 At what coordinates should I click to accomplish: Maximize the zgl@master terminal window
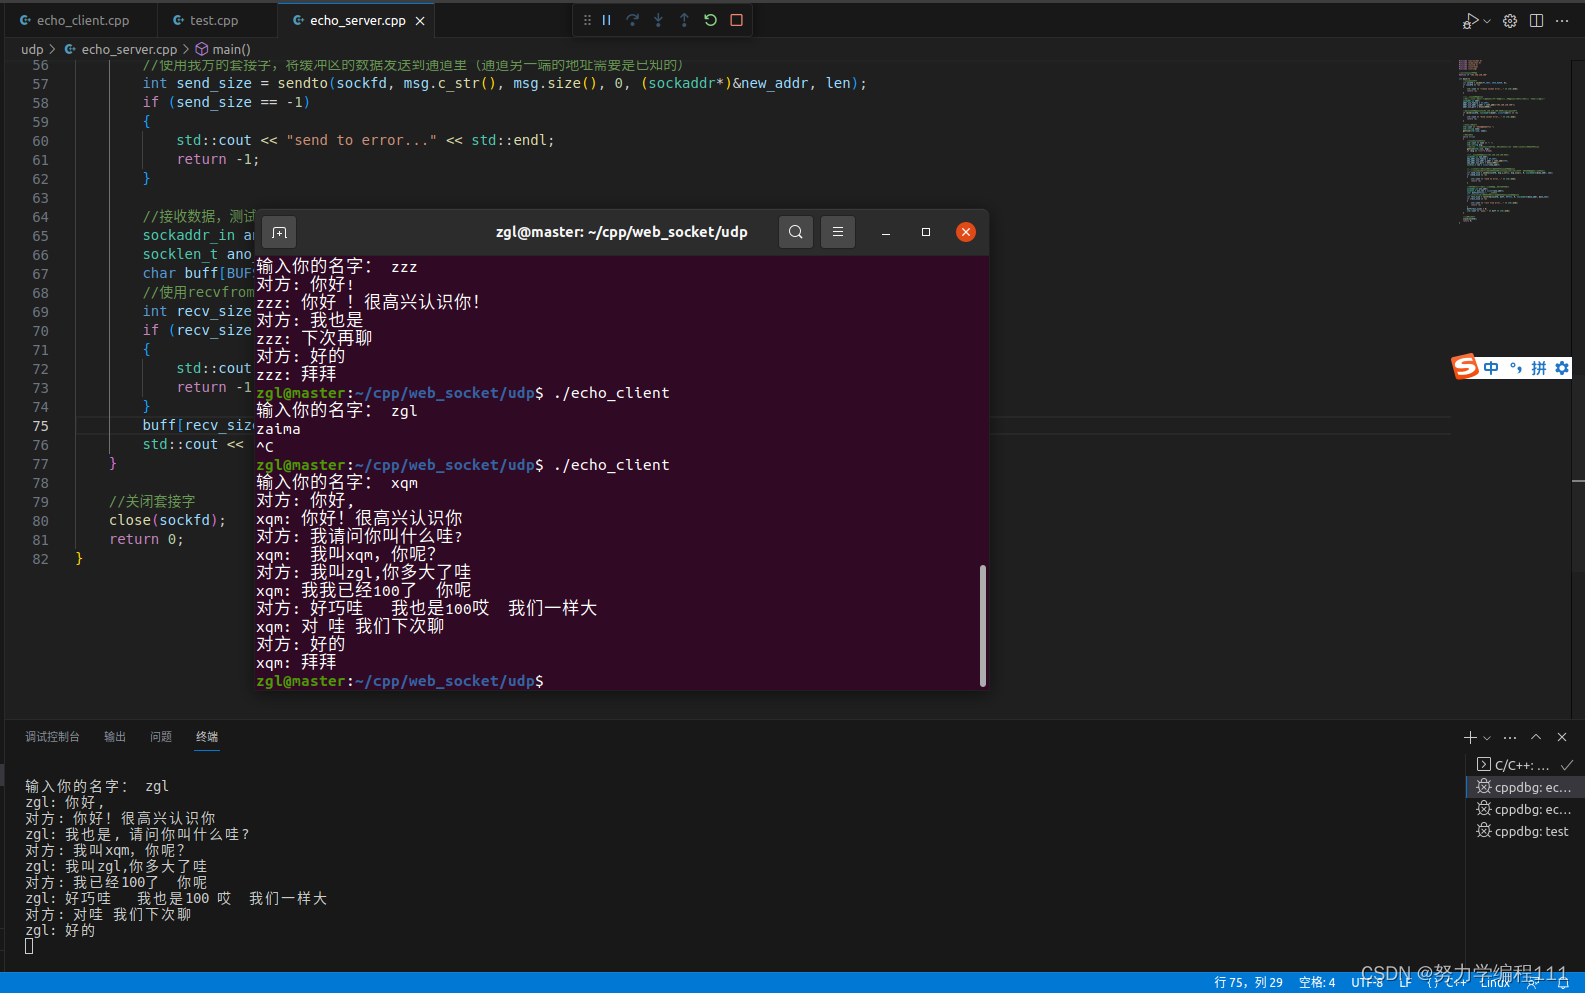(x=926, y=232)
